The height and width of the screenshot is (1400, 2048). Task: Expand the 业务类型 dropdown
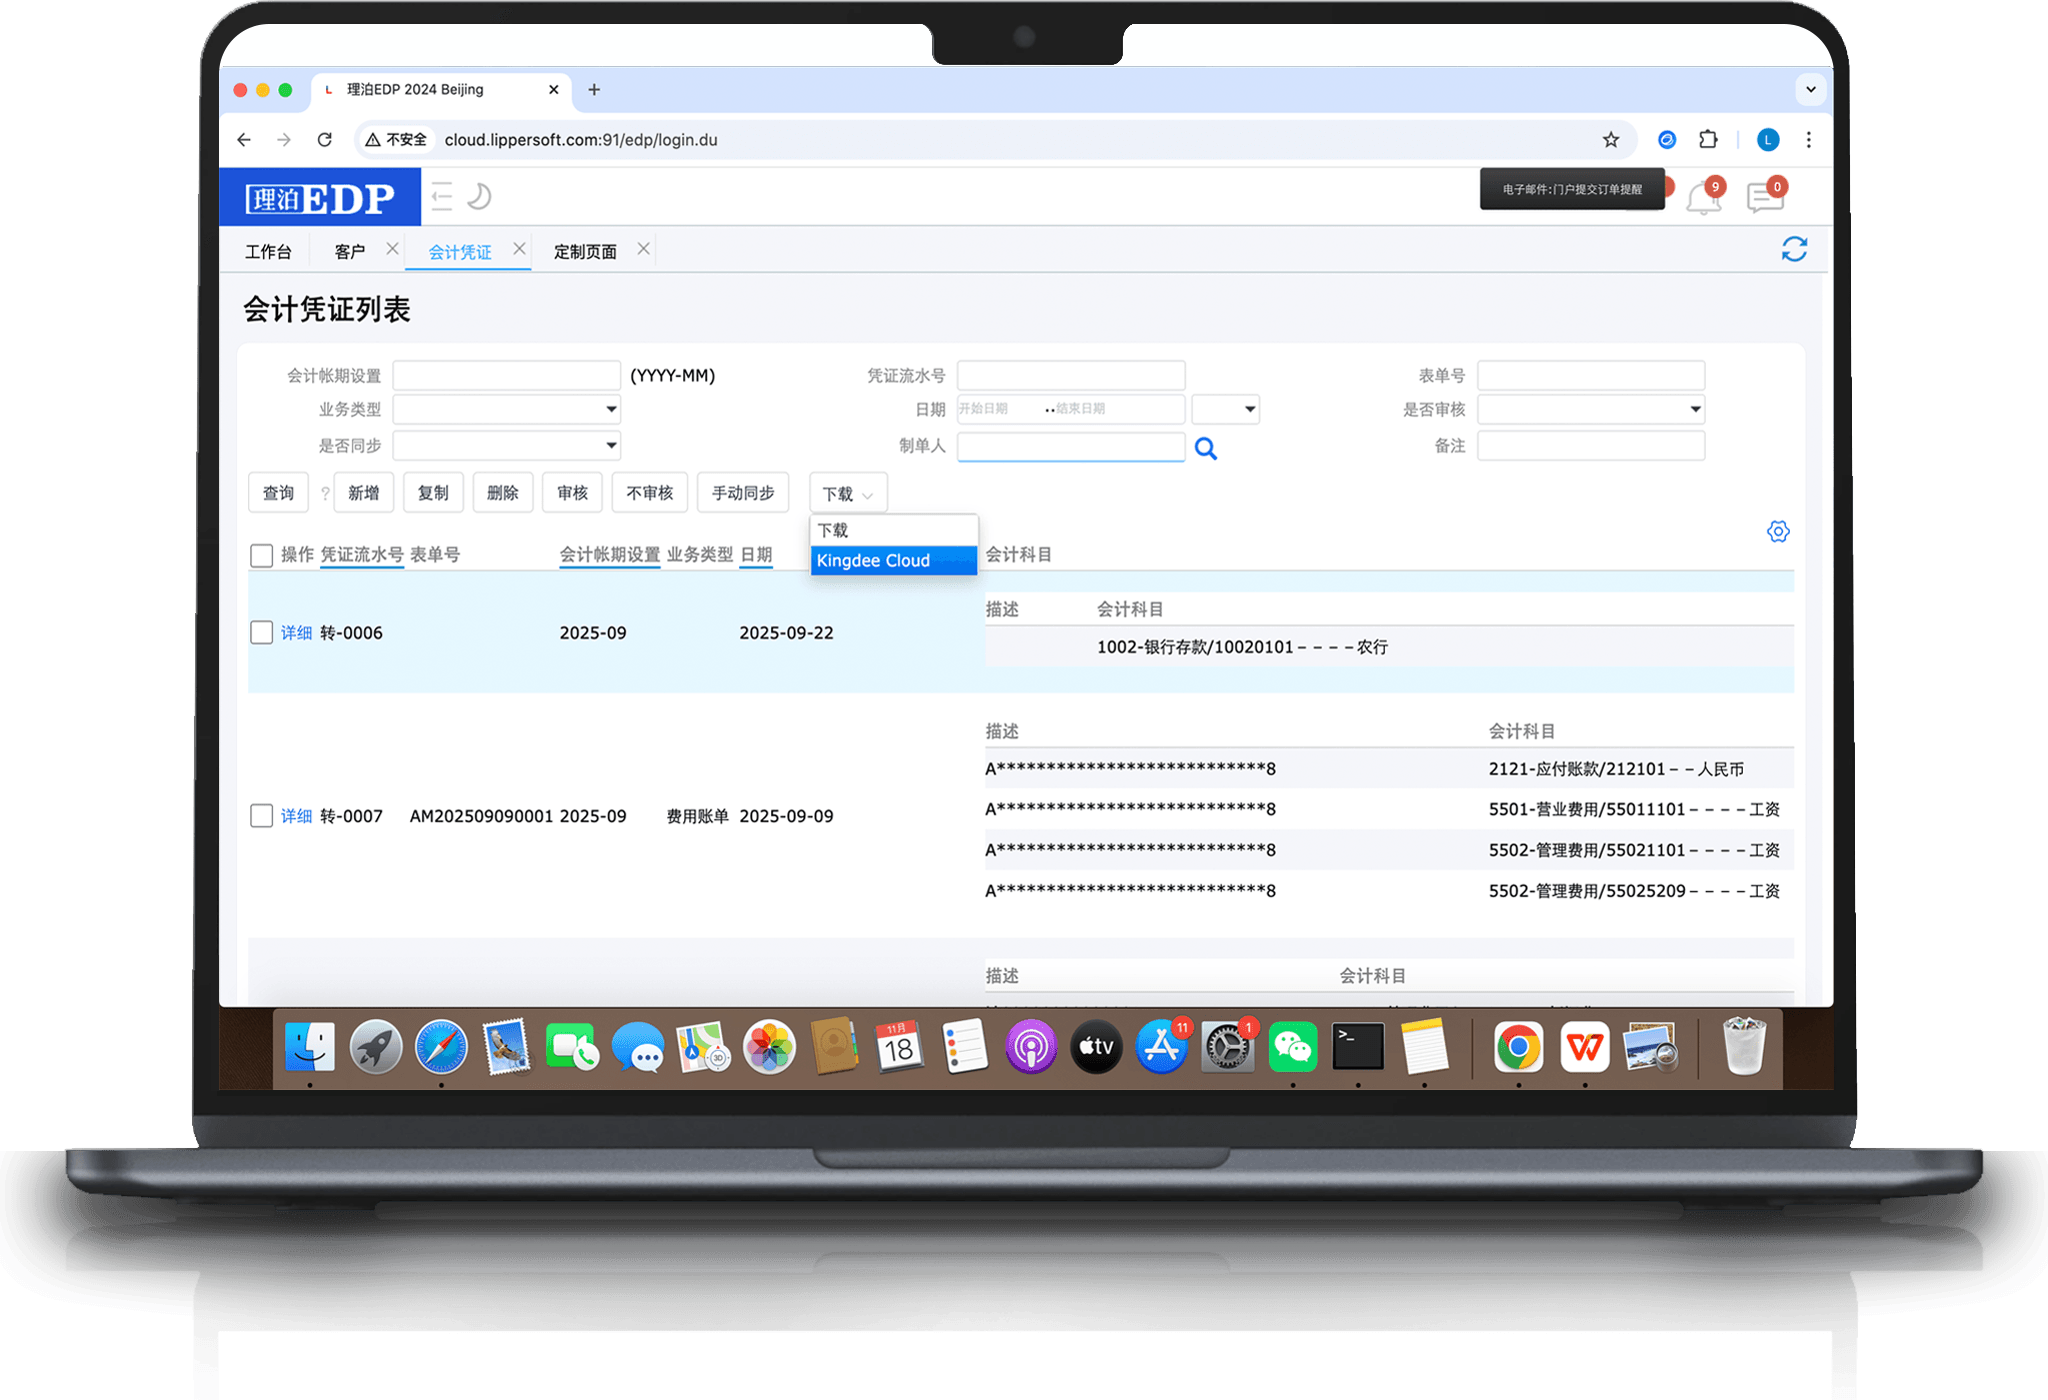(x=507, y=409)
